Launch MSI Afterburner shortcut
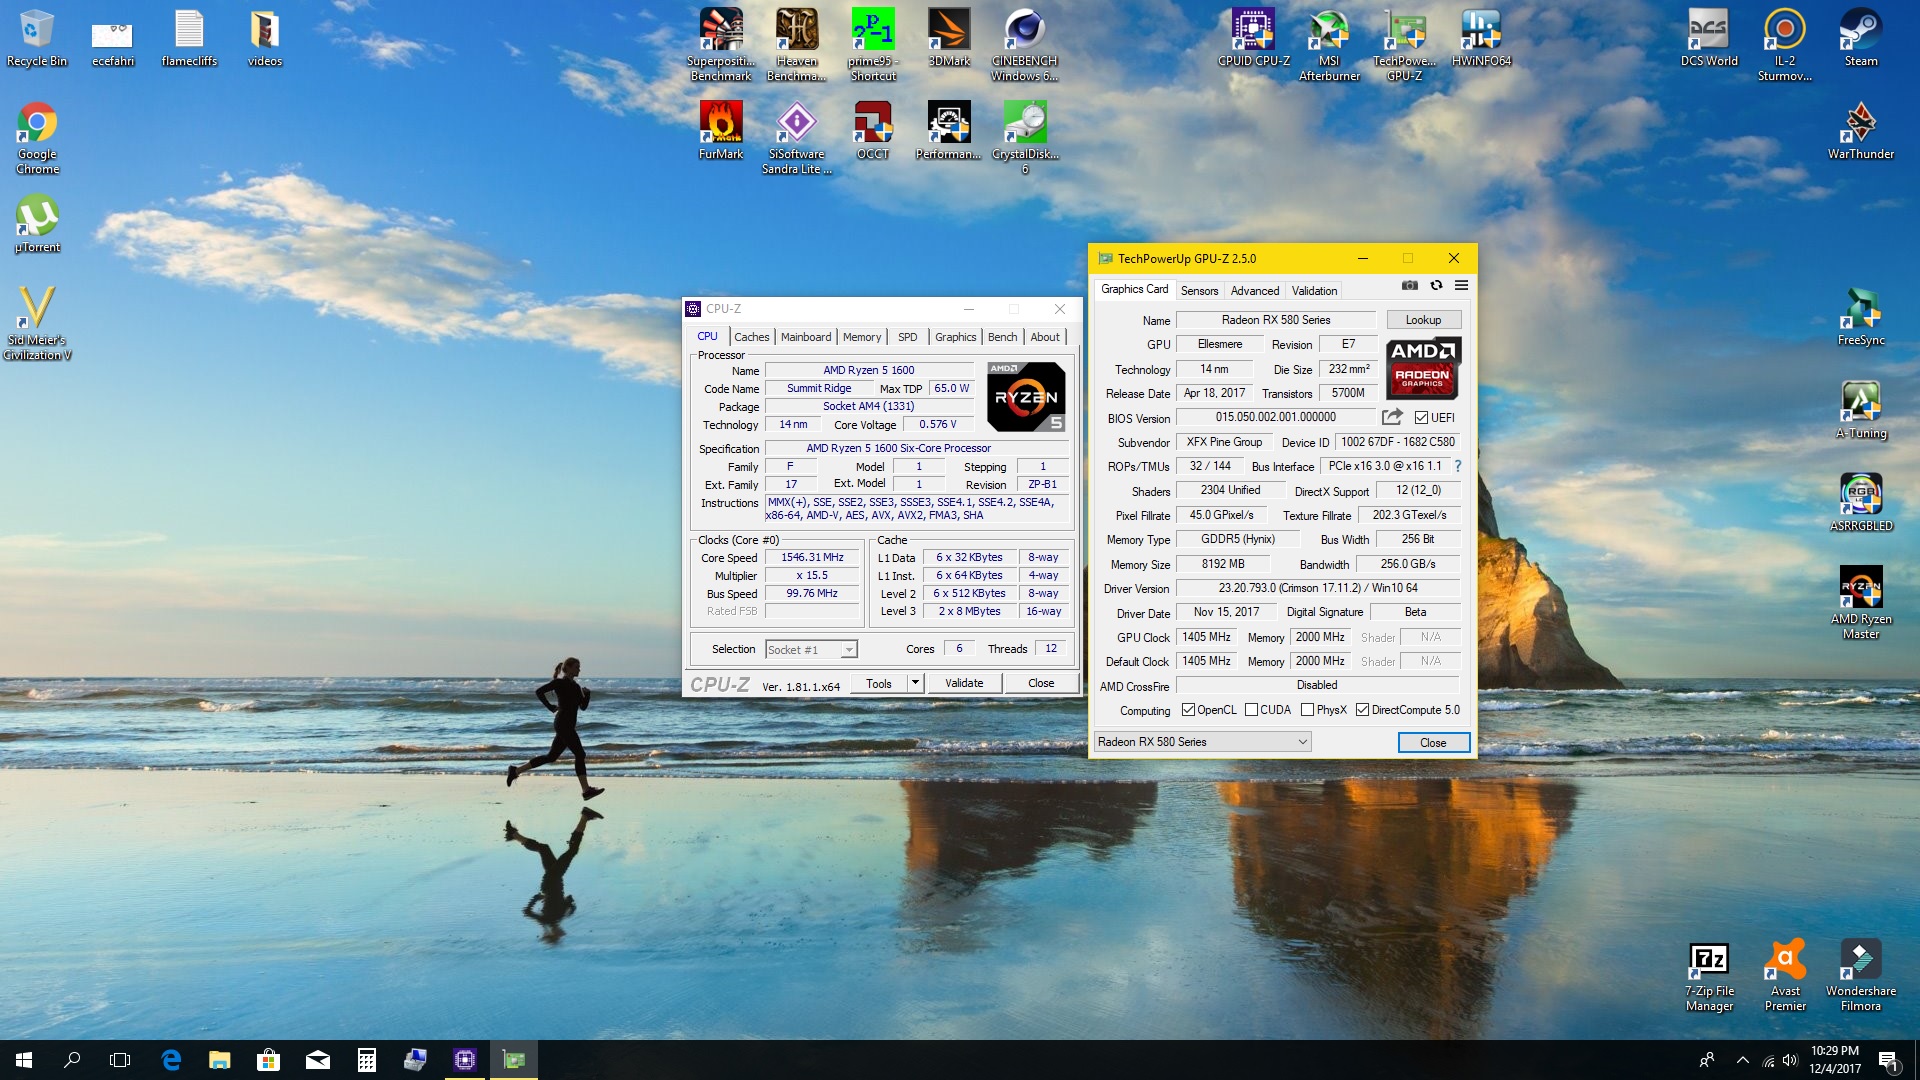Image resolution: width=1920 pixels, height=1080 pixels. coord(1329,45)
